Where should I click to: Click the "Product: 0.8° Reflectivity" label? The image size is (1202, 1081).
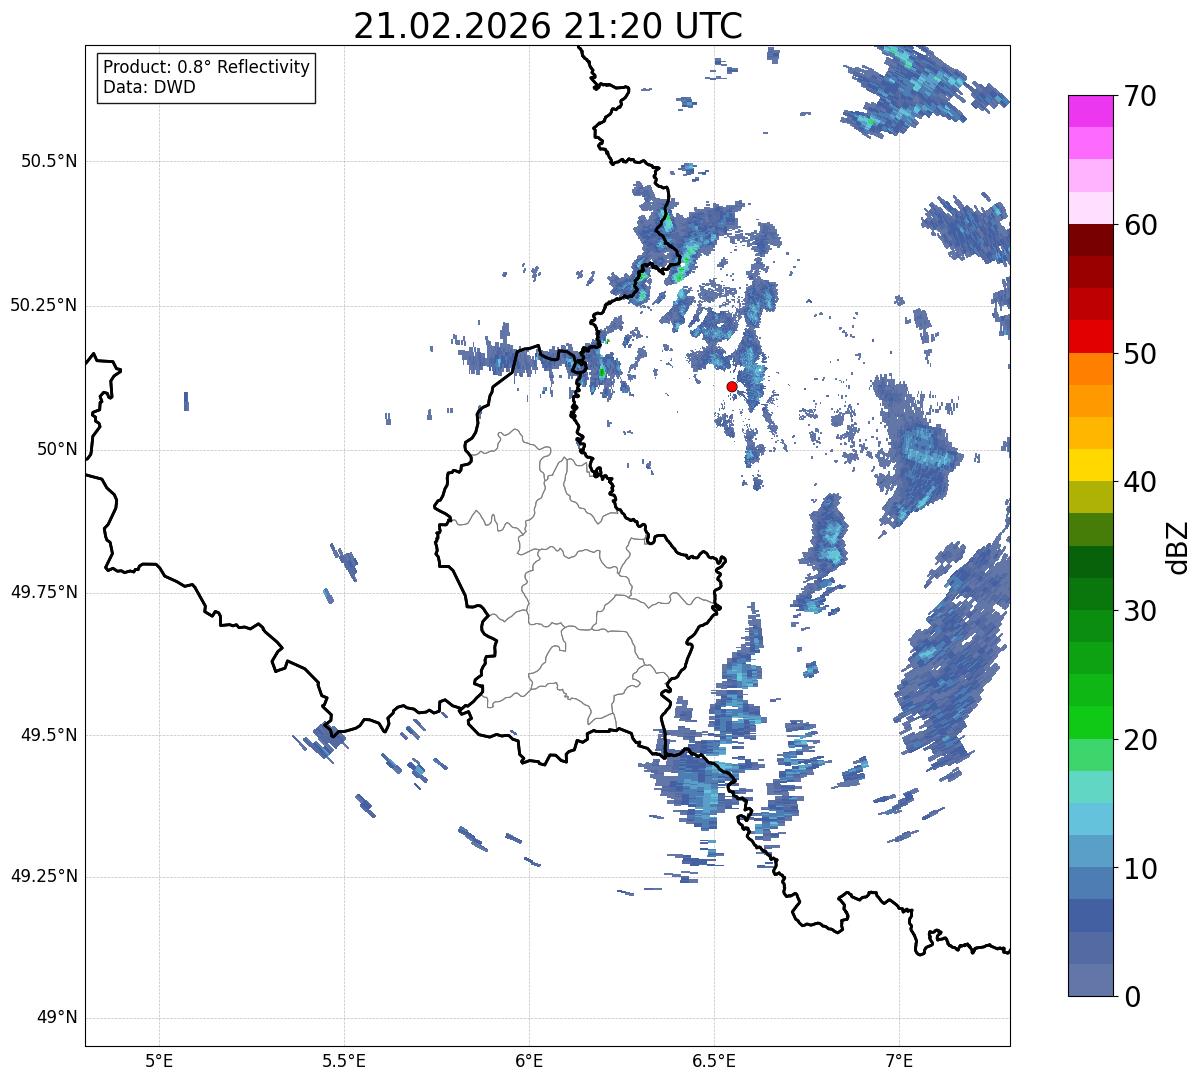(207, 67)
